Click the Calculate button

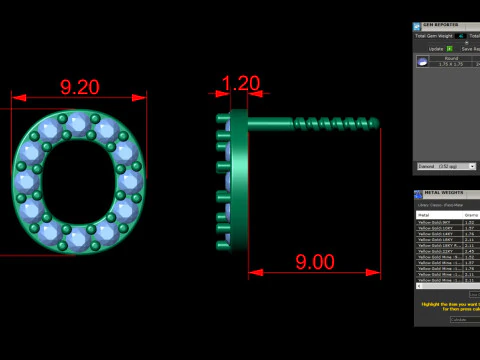(465, 319)
